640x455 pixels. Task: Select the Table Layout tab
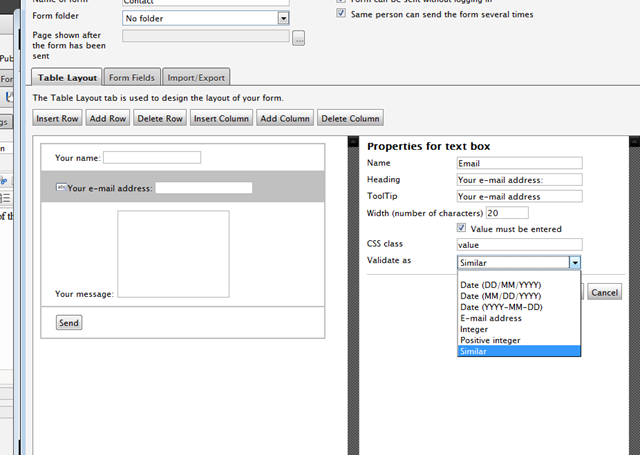point(67,77)
